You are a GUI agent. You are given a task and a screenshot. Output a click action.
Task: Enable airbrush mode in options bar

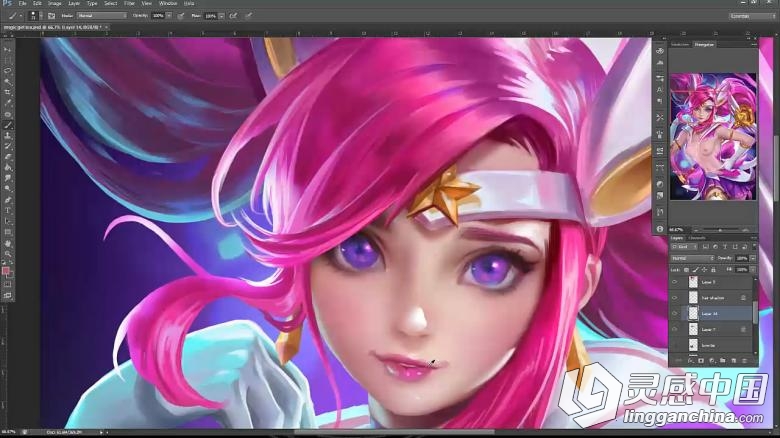click(233, 16)
